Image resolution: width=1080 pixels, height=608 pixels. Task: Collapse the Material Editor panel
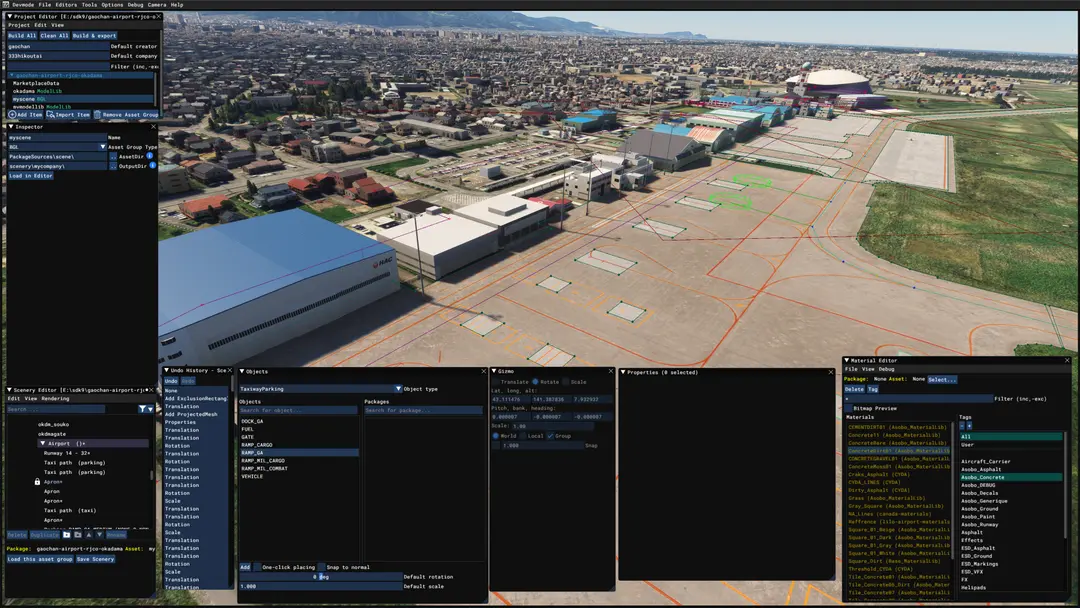pyautogui.click(x=847, y=360)
